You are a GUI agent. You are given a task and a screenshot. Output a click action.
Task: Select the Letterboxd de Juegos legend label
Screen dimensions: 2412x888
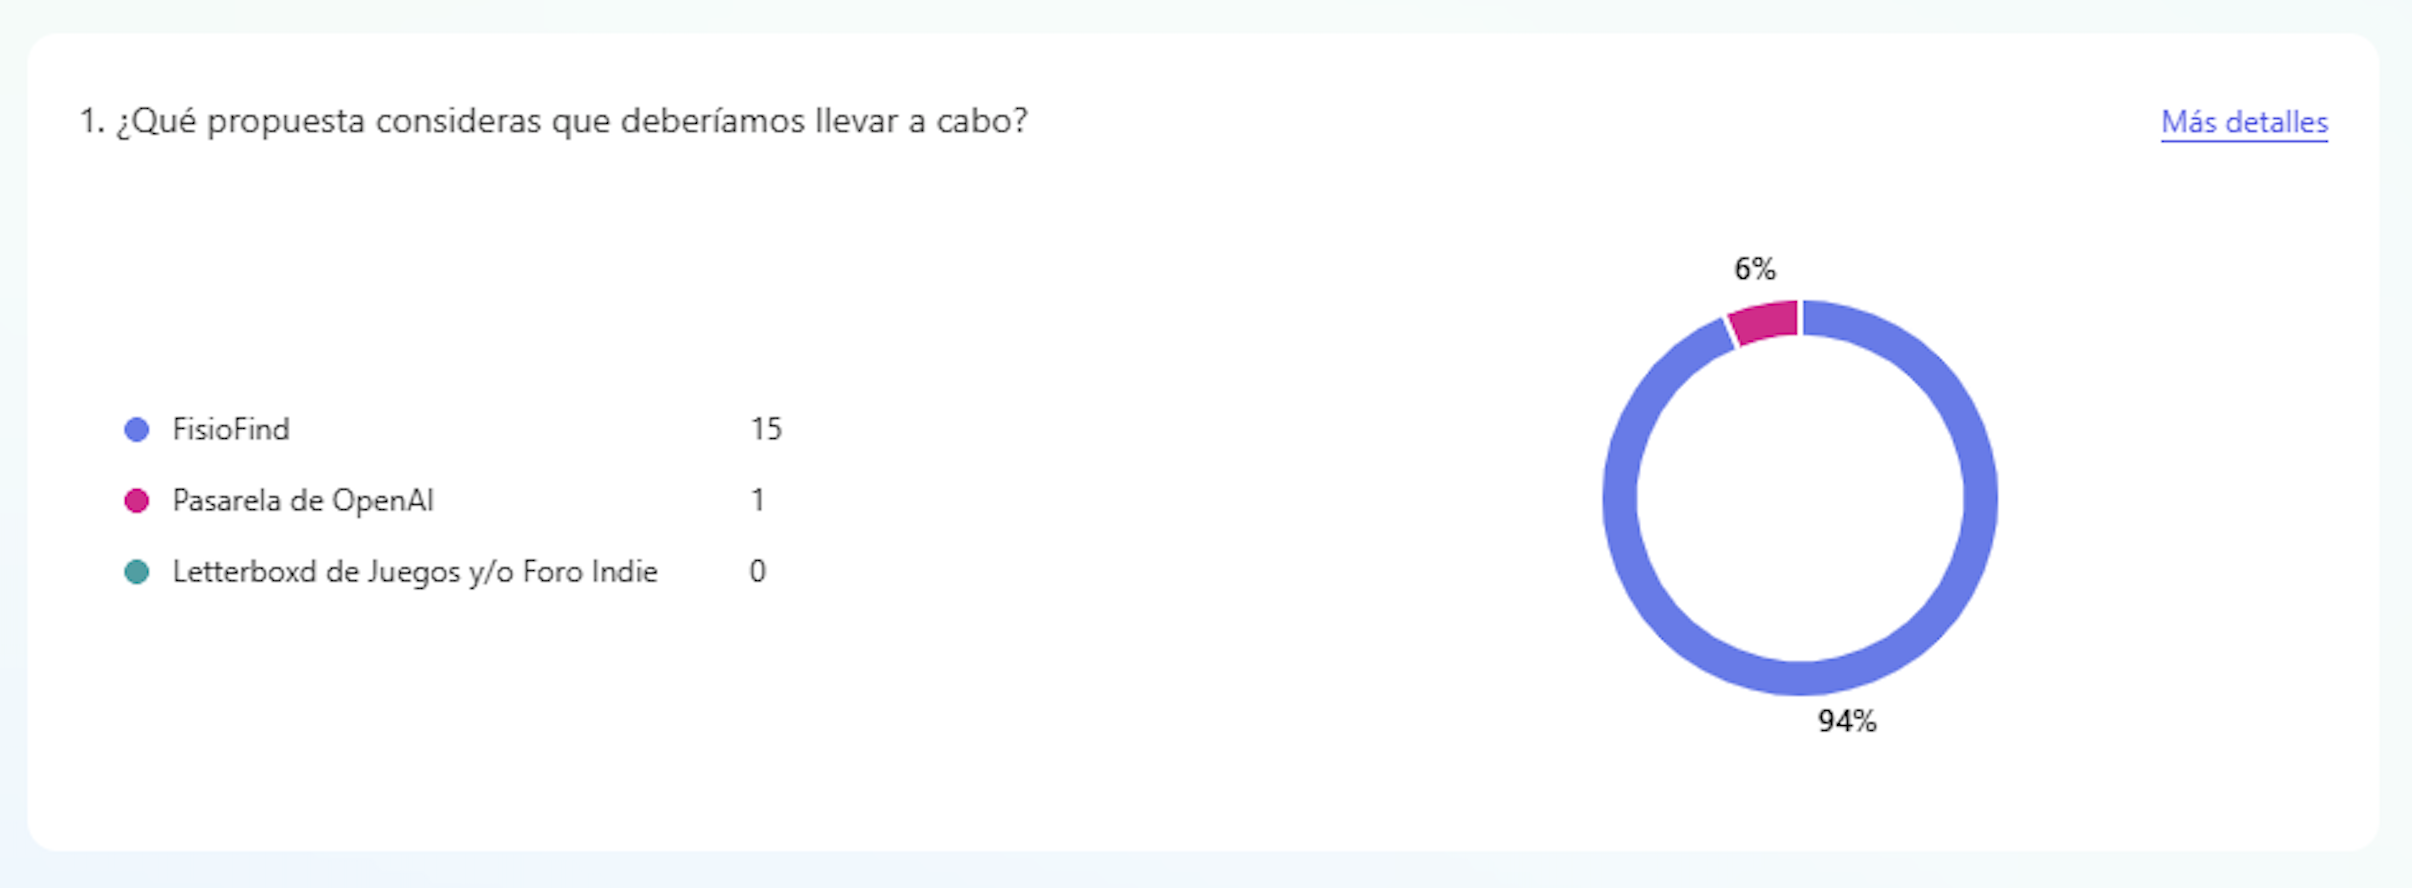415,572
